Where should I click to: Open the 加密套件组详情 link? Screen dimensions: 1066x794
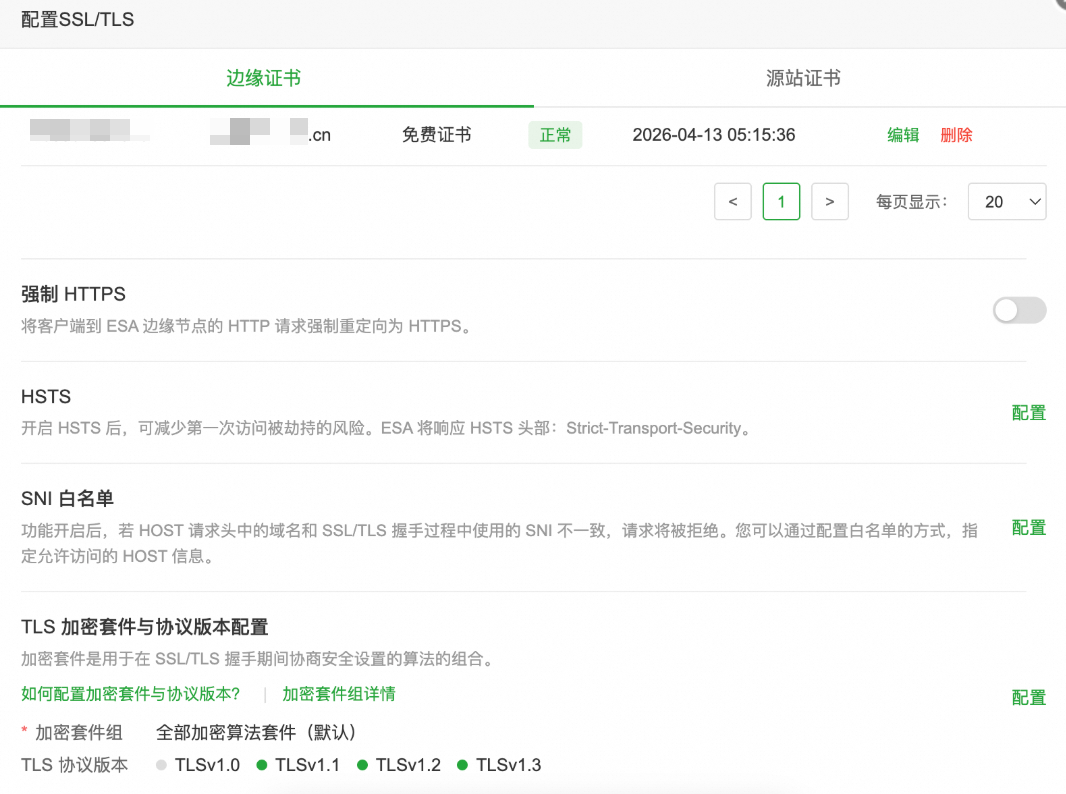[339, 694]
